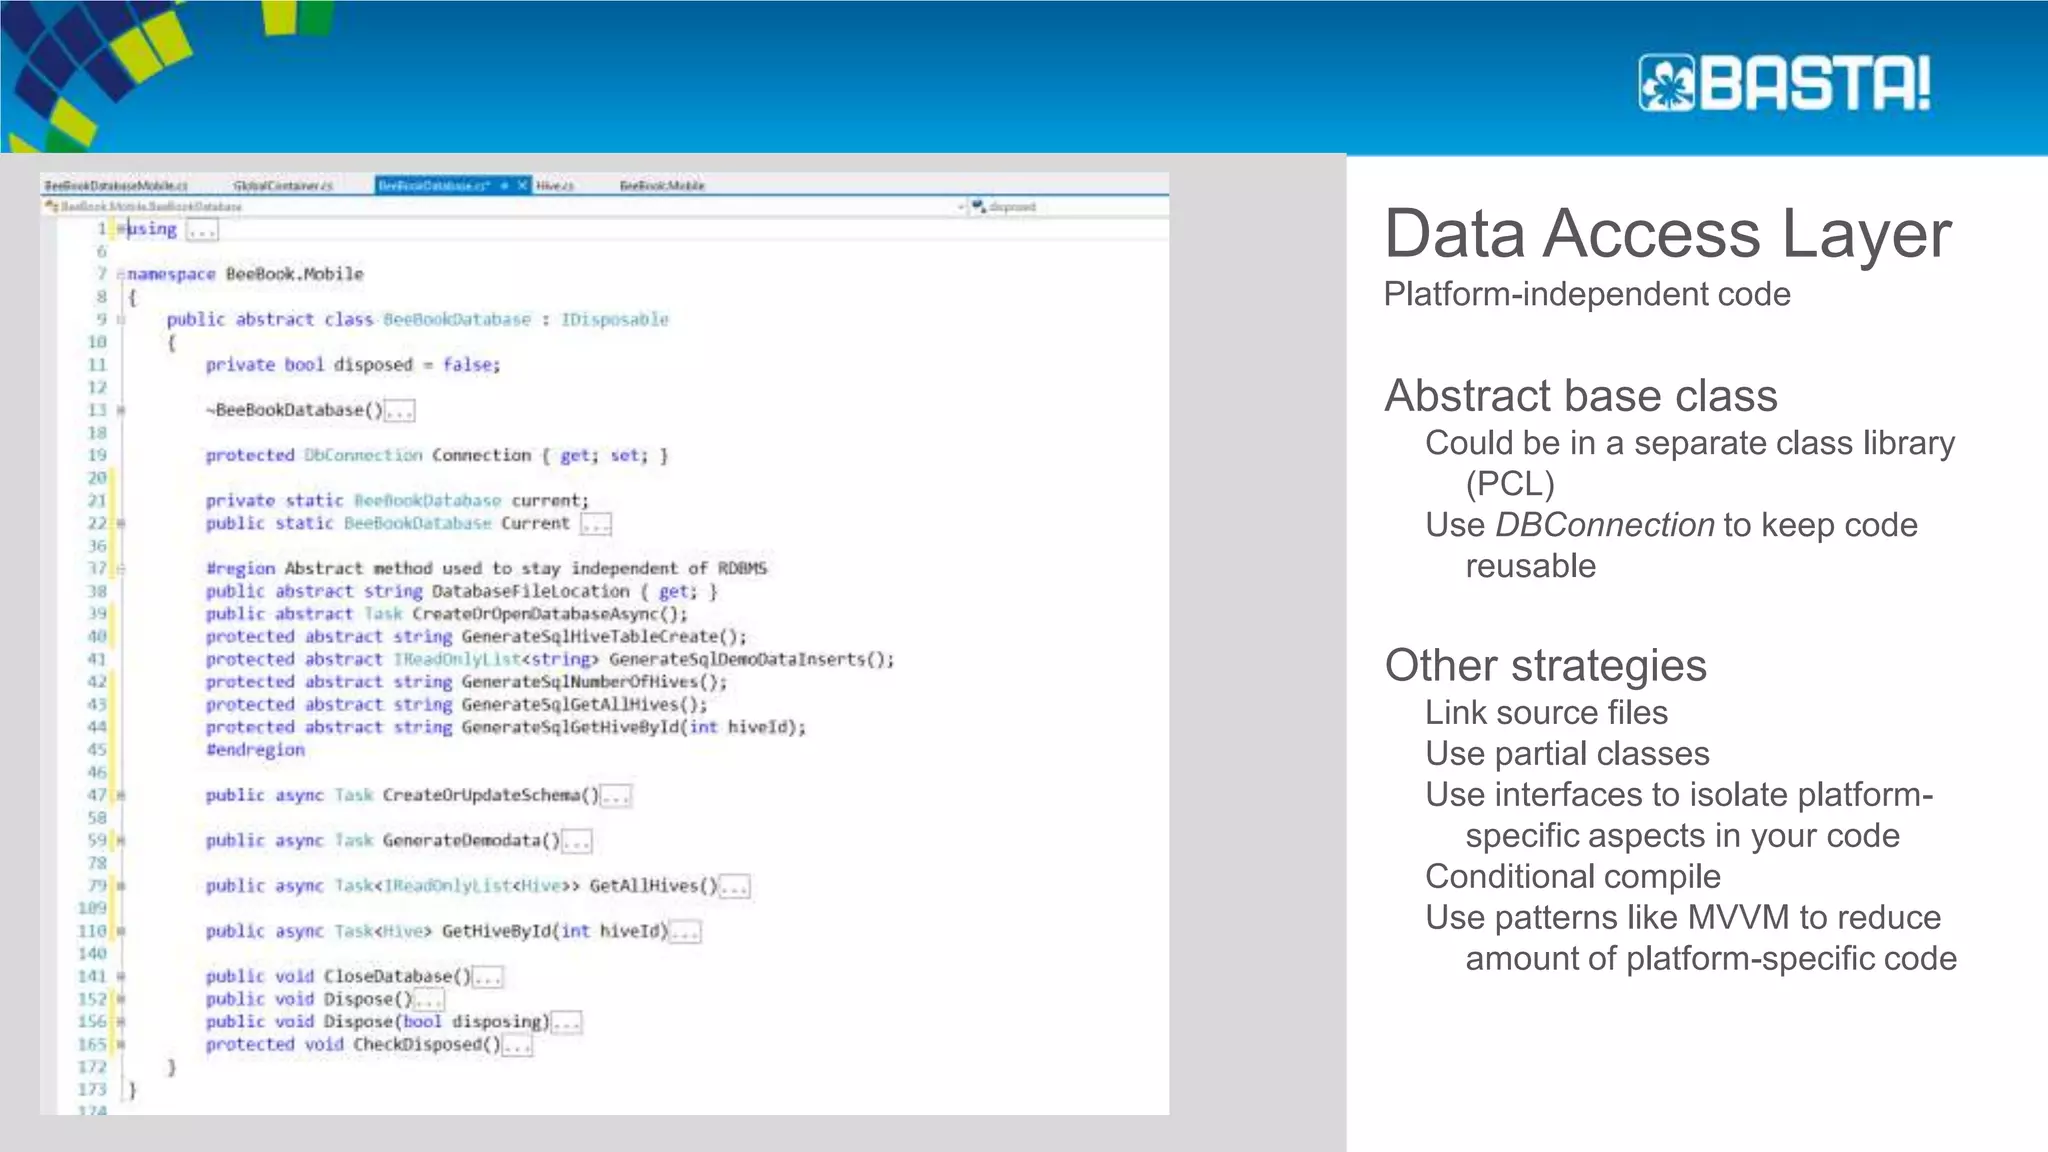Click the 'Conditional compile' bullet

tap(1573, 877)
